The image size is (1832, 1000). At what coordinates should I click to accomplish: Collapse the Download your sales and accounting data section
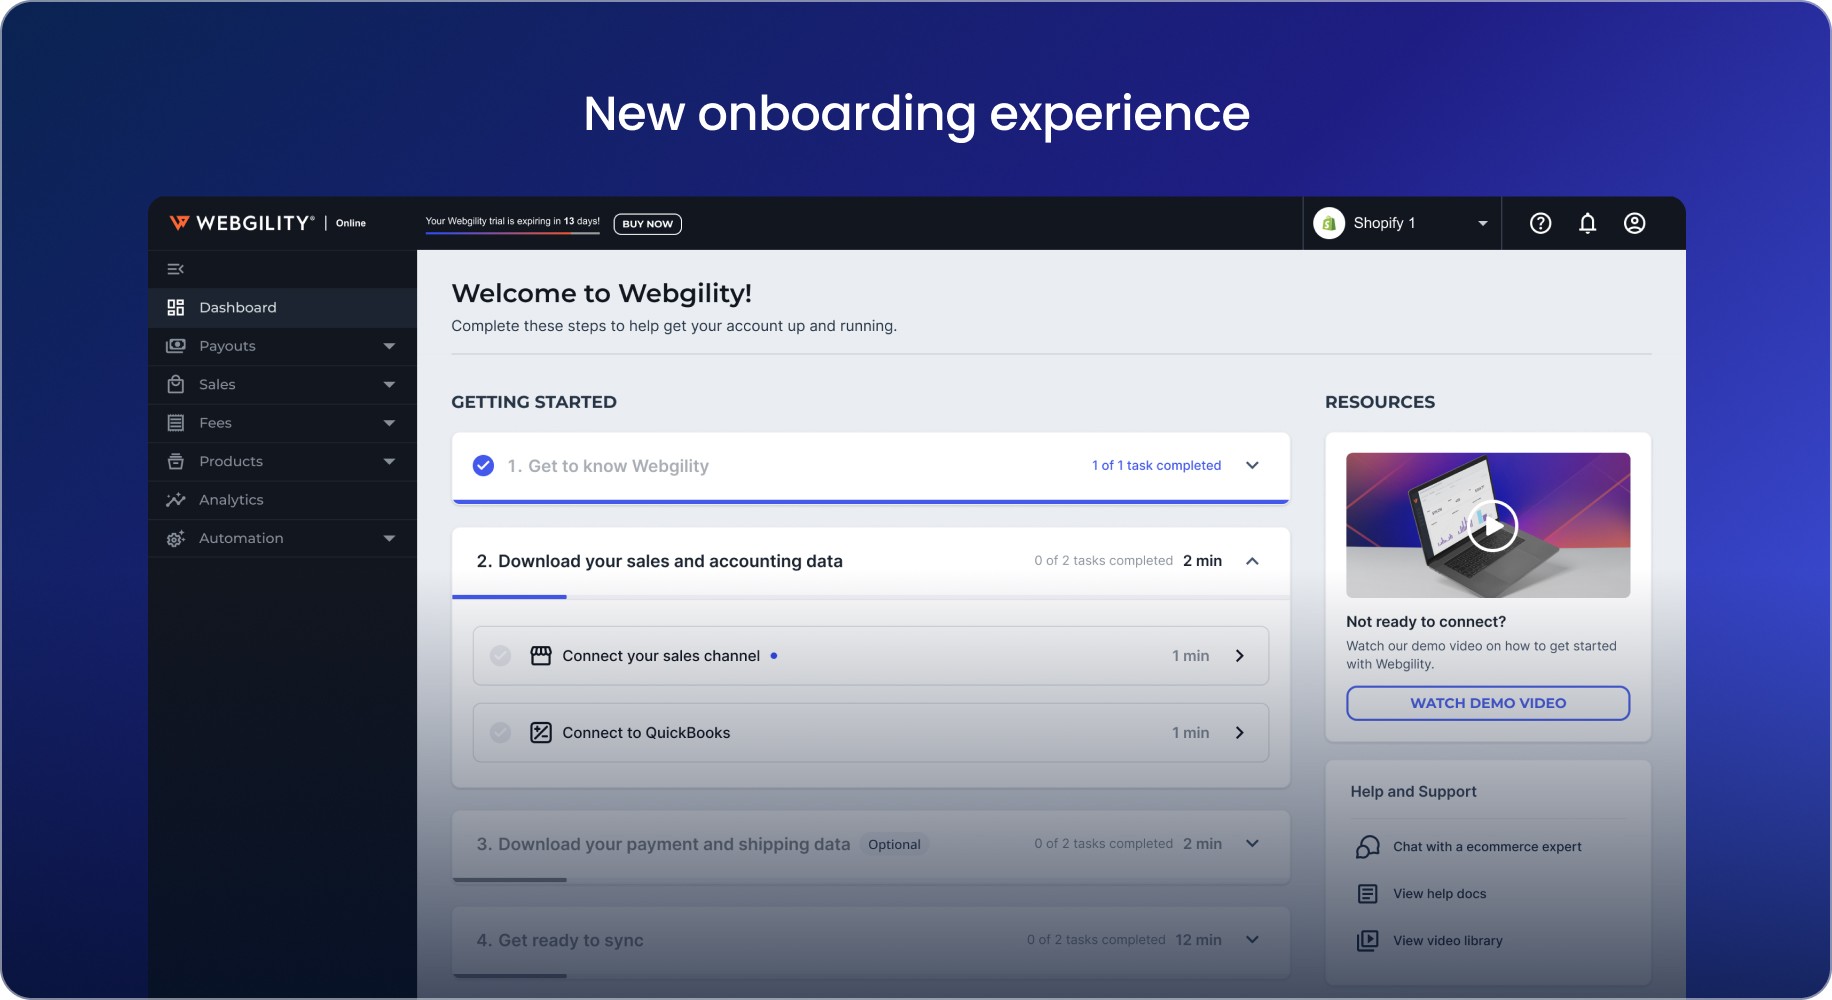[x=1252, y=561]
